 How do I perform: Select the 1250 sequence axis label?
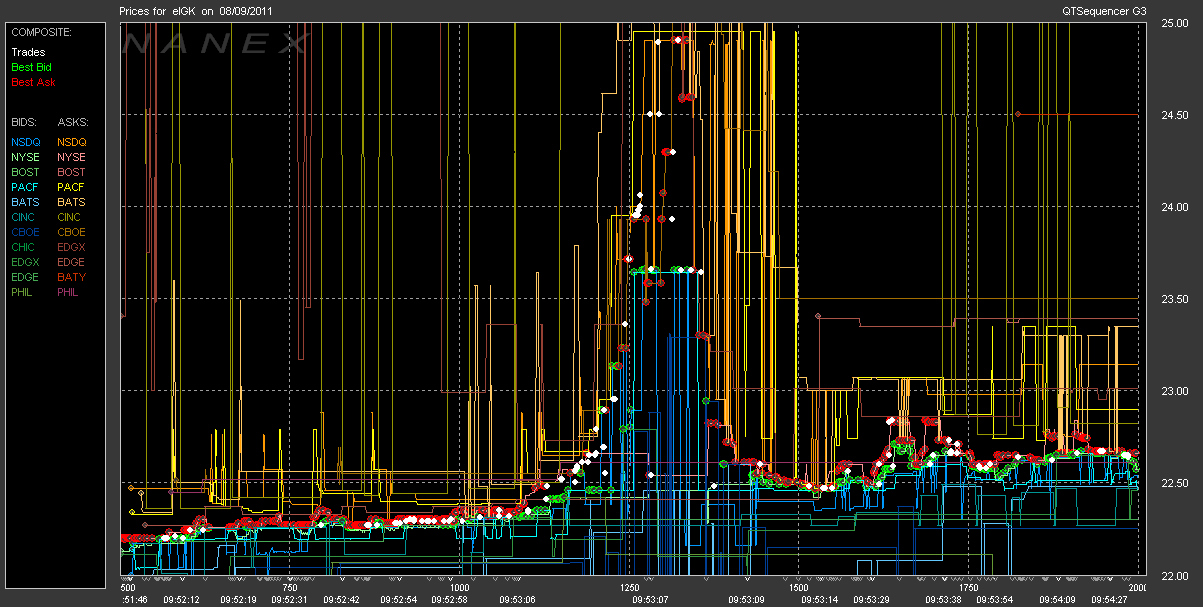click(x=629, y=588)
